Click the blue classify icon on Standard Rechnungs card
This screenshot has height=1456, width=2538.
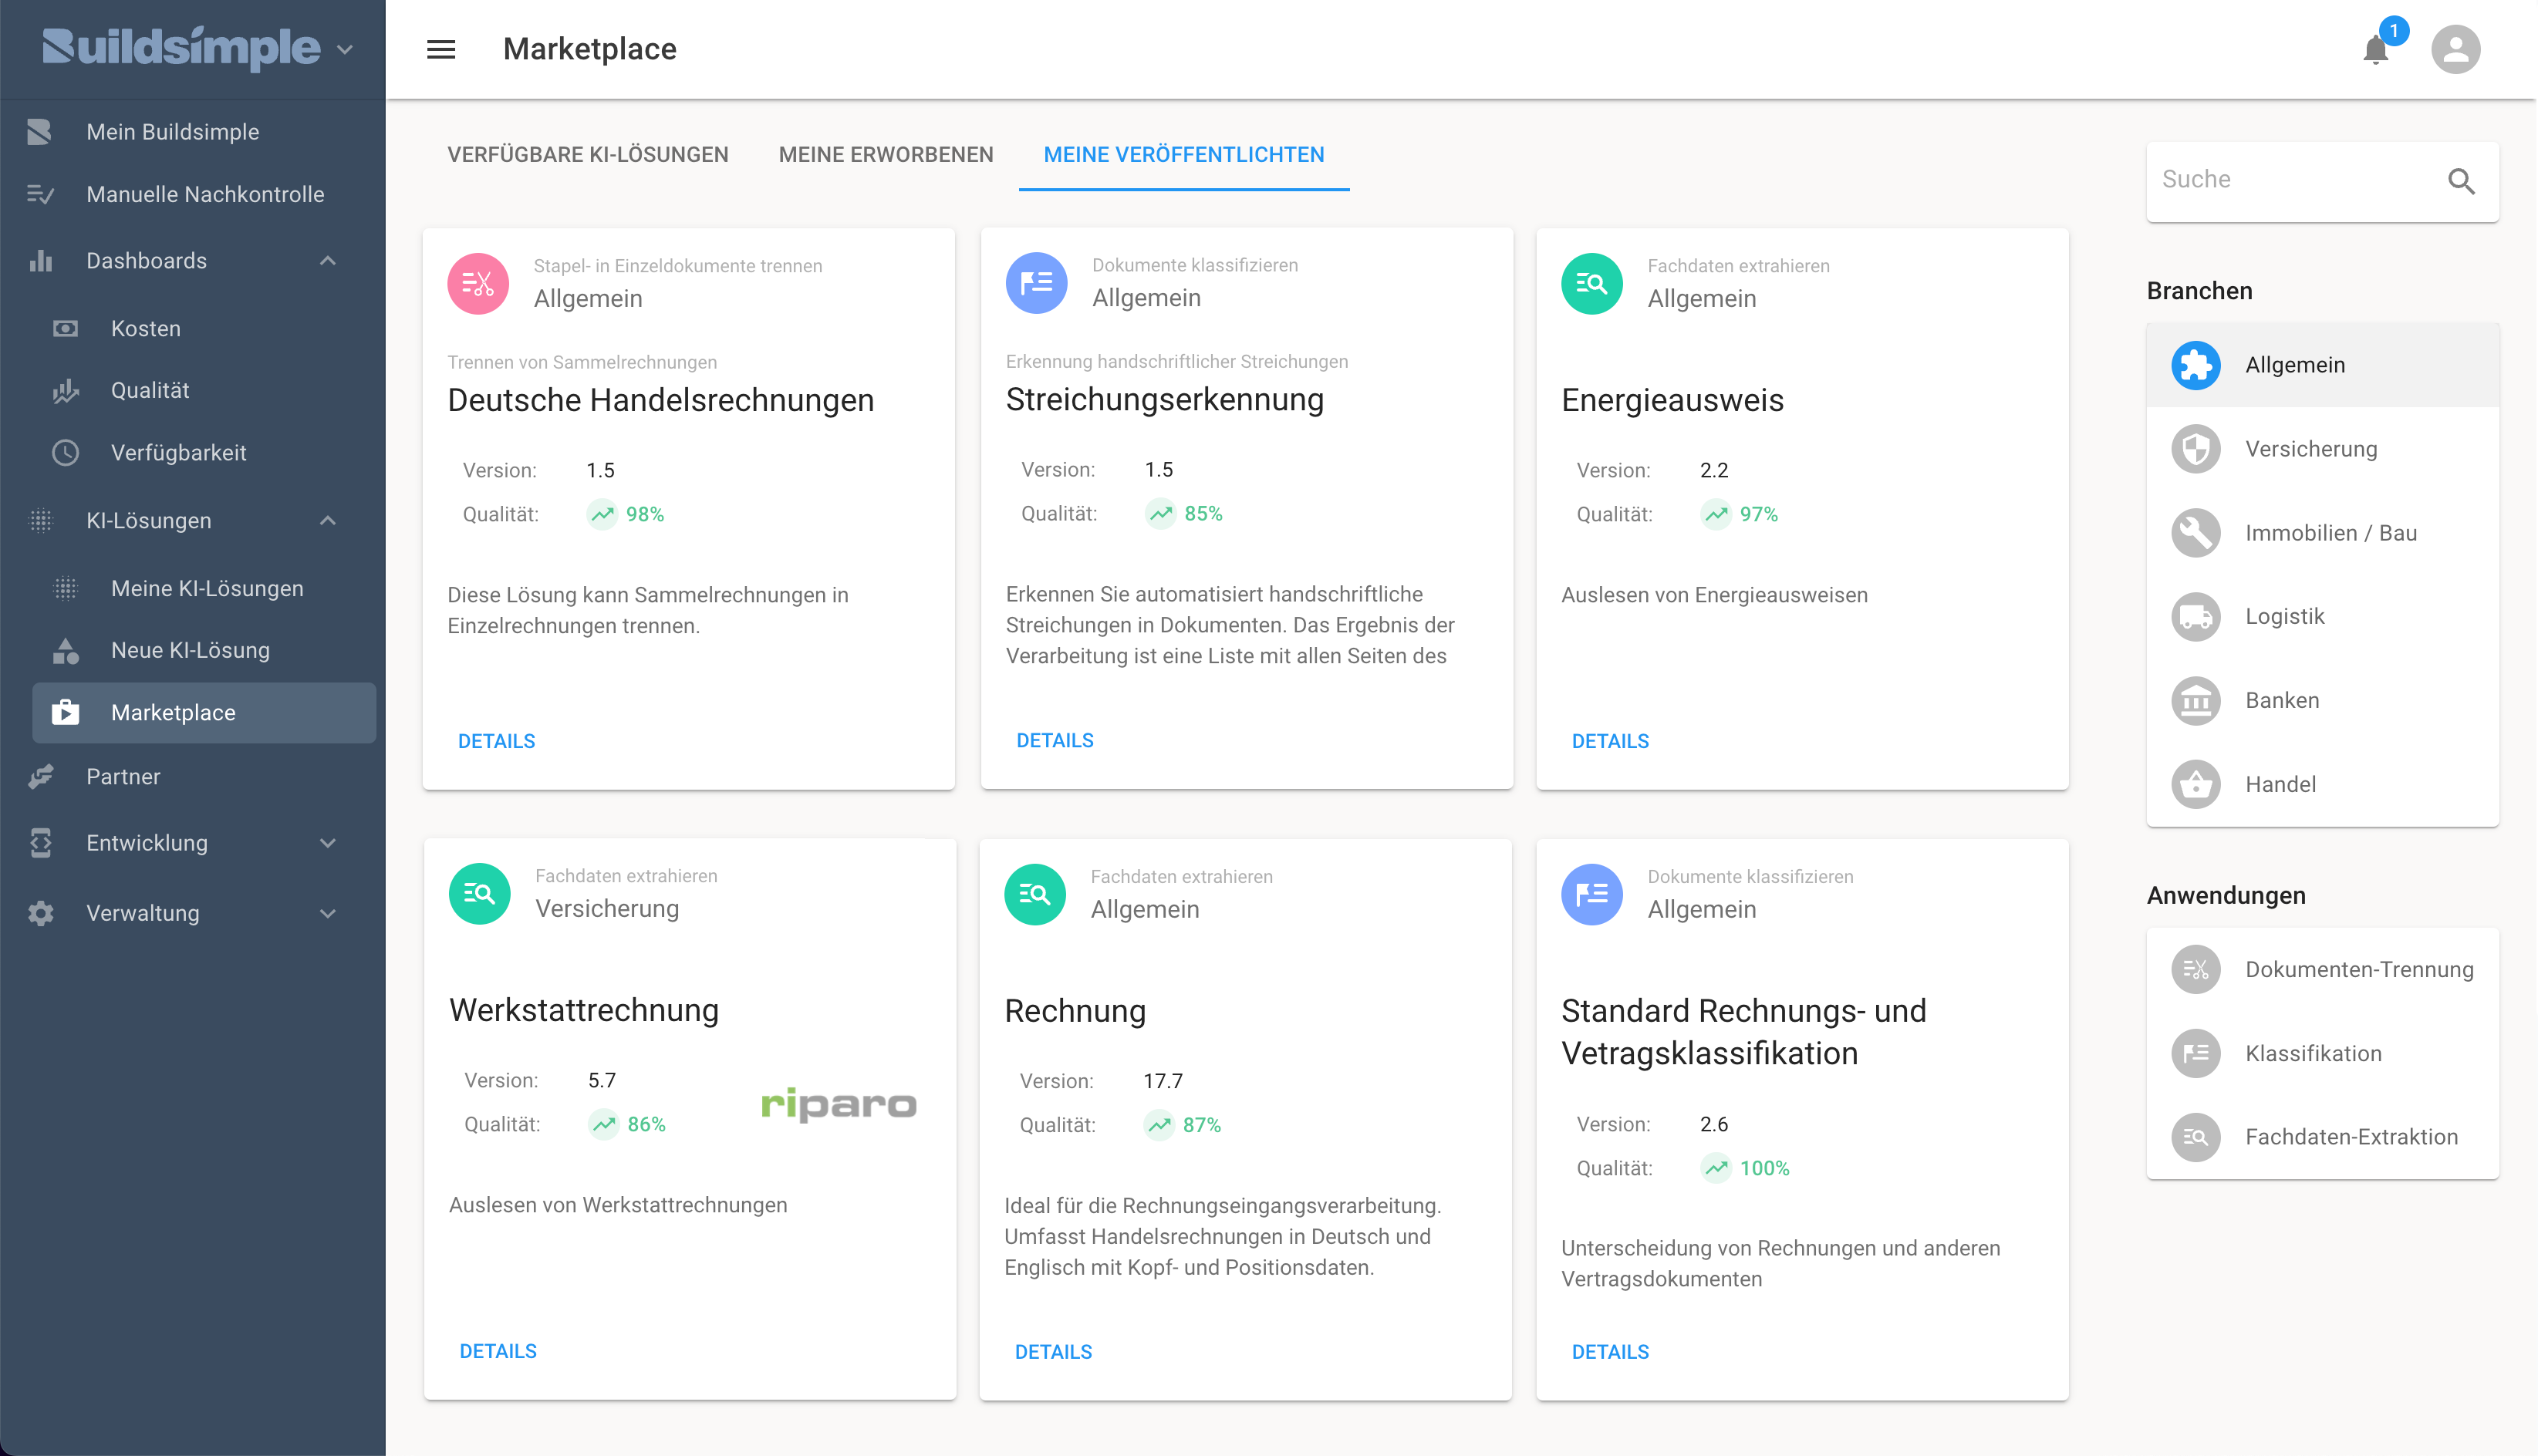[x=1591, y=895]
